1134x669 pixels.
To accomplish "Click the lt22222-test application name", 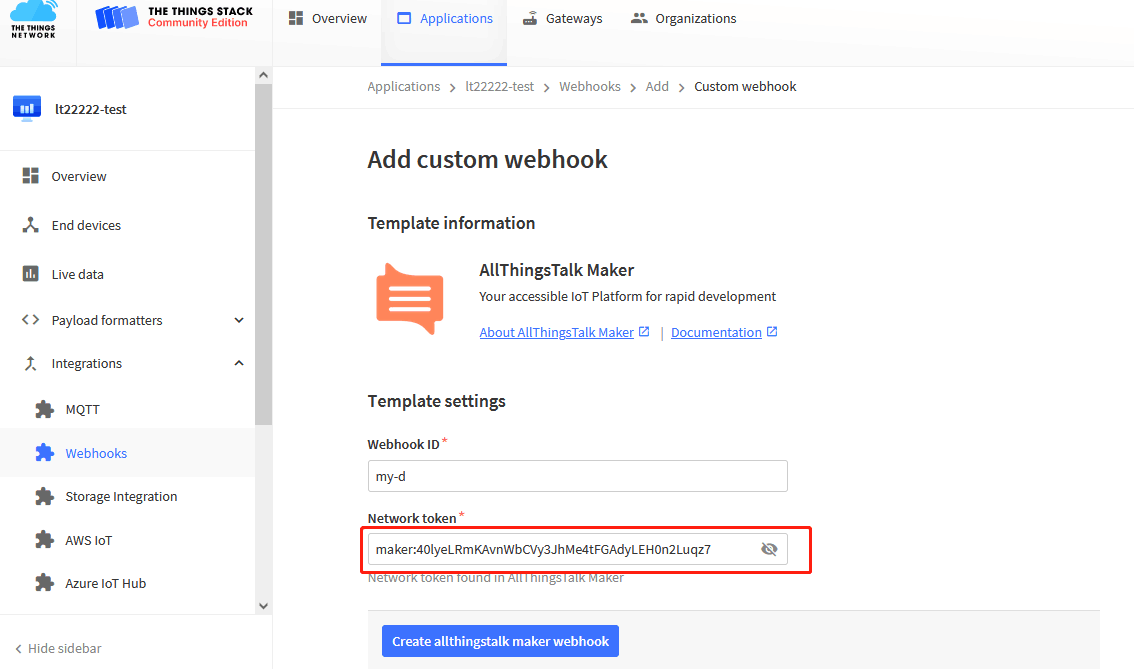I will pyautogui.click(x=90, y=109).
